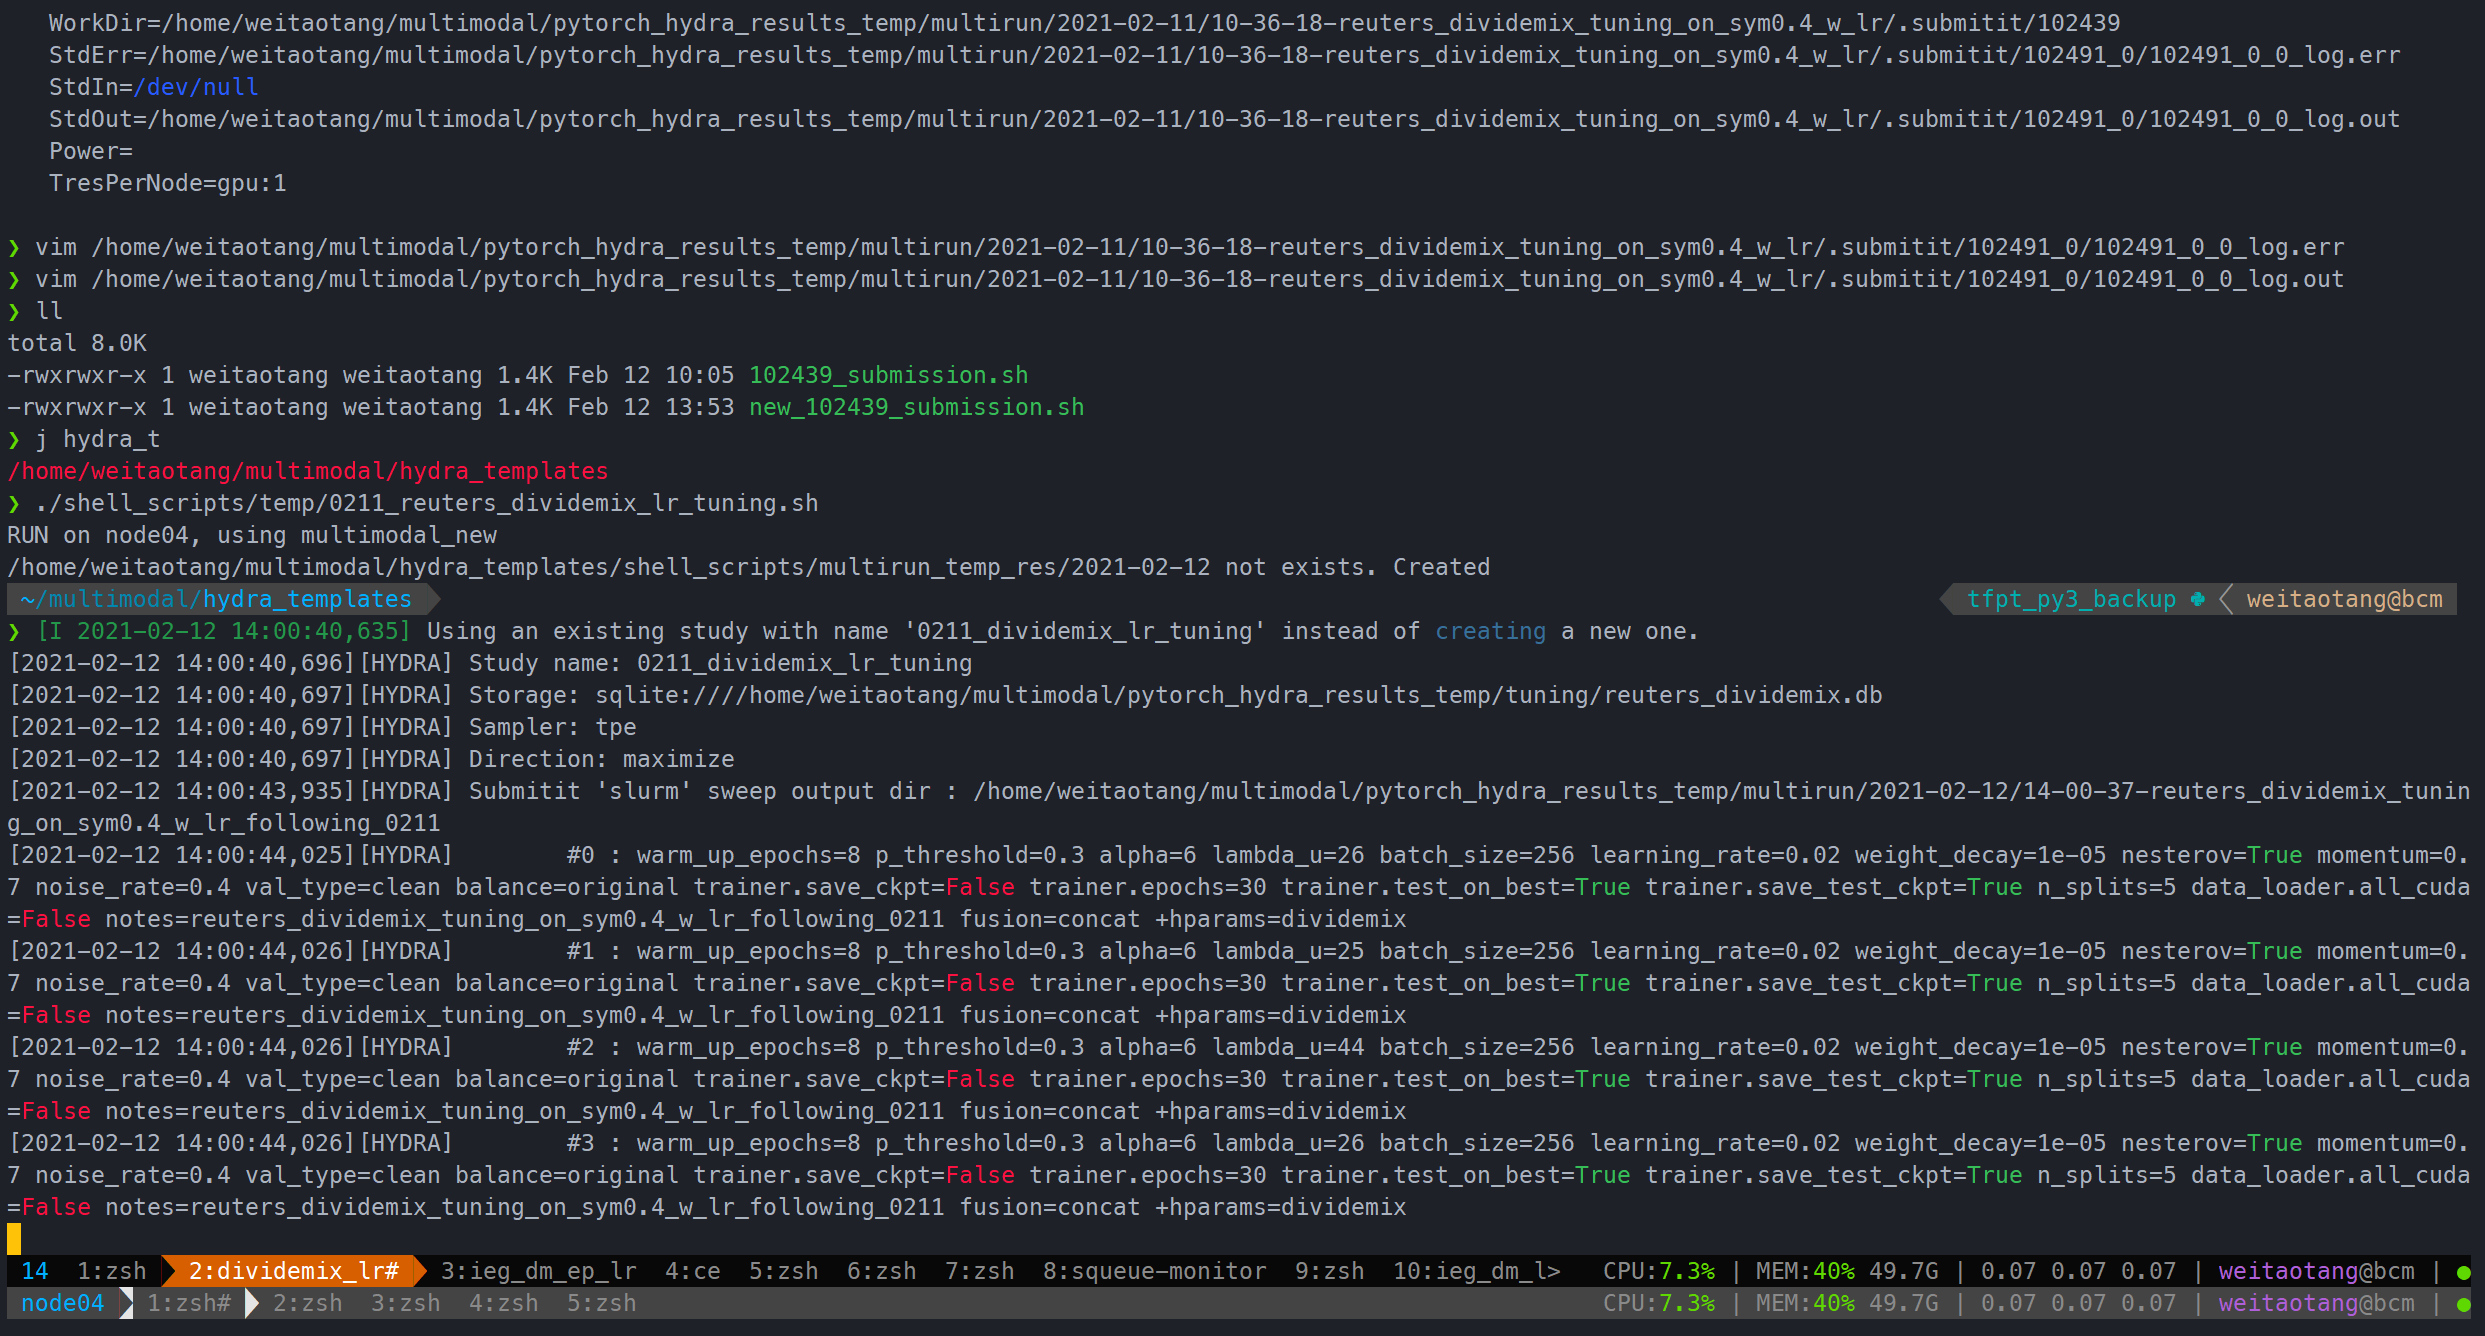Open the 8:squeue-monitor window
The width and height of the screenshot is (2485, 1336).
[x=1155, y=1271]
